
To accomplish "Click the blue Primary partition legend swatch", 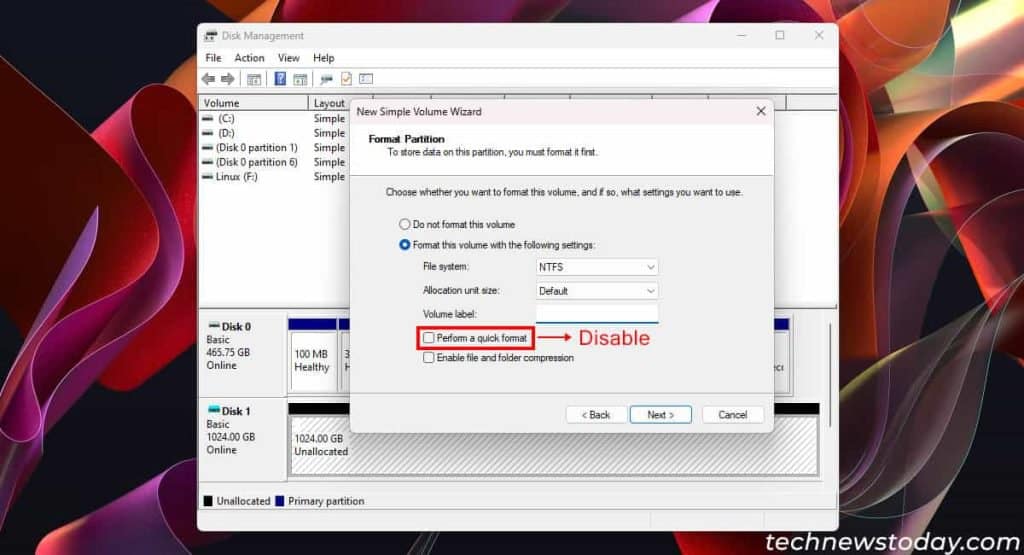I will pos(280,501).
